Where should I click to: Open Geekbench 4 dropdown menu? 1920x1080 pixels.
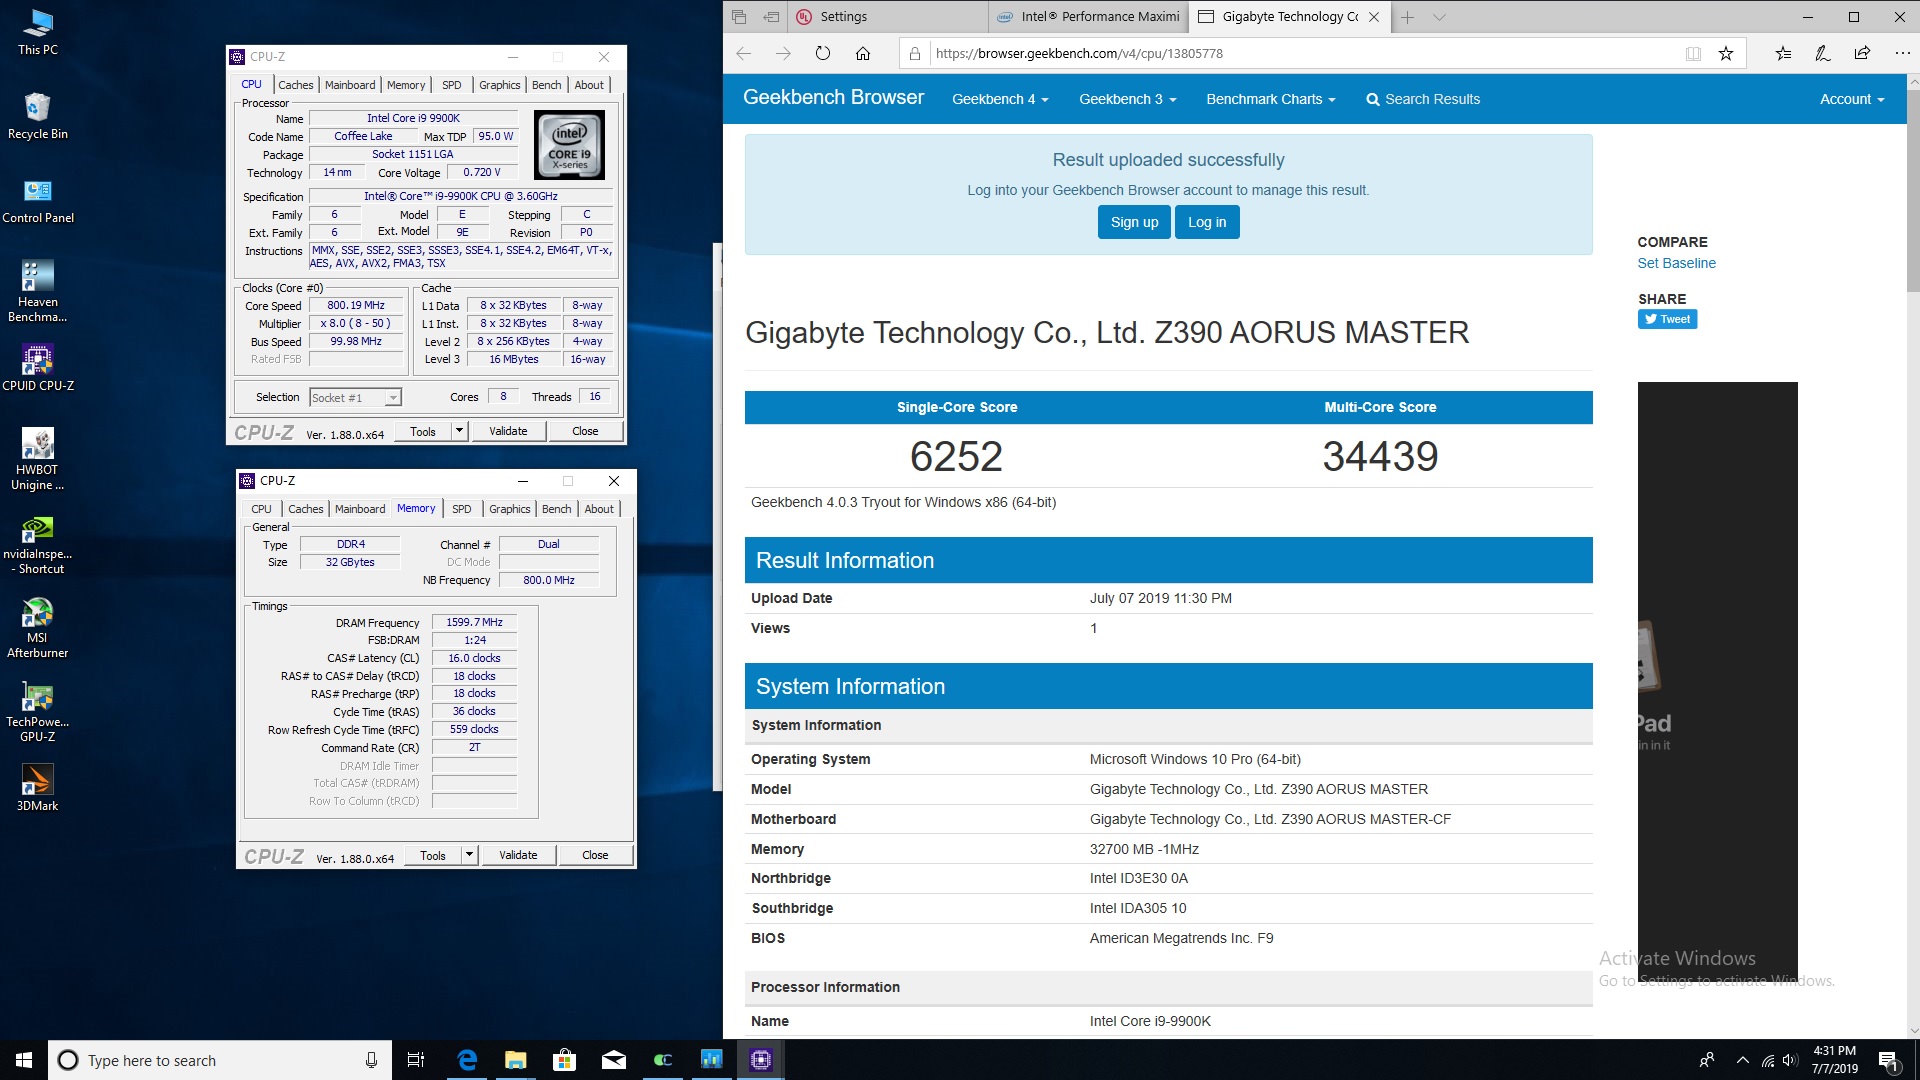coord(1000,99)
